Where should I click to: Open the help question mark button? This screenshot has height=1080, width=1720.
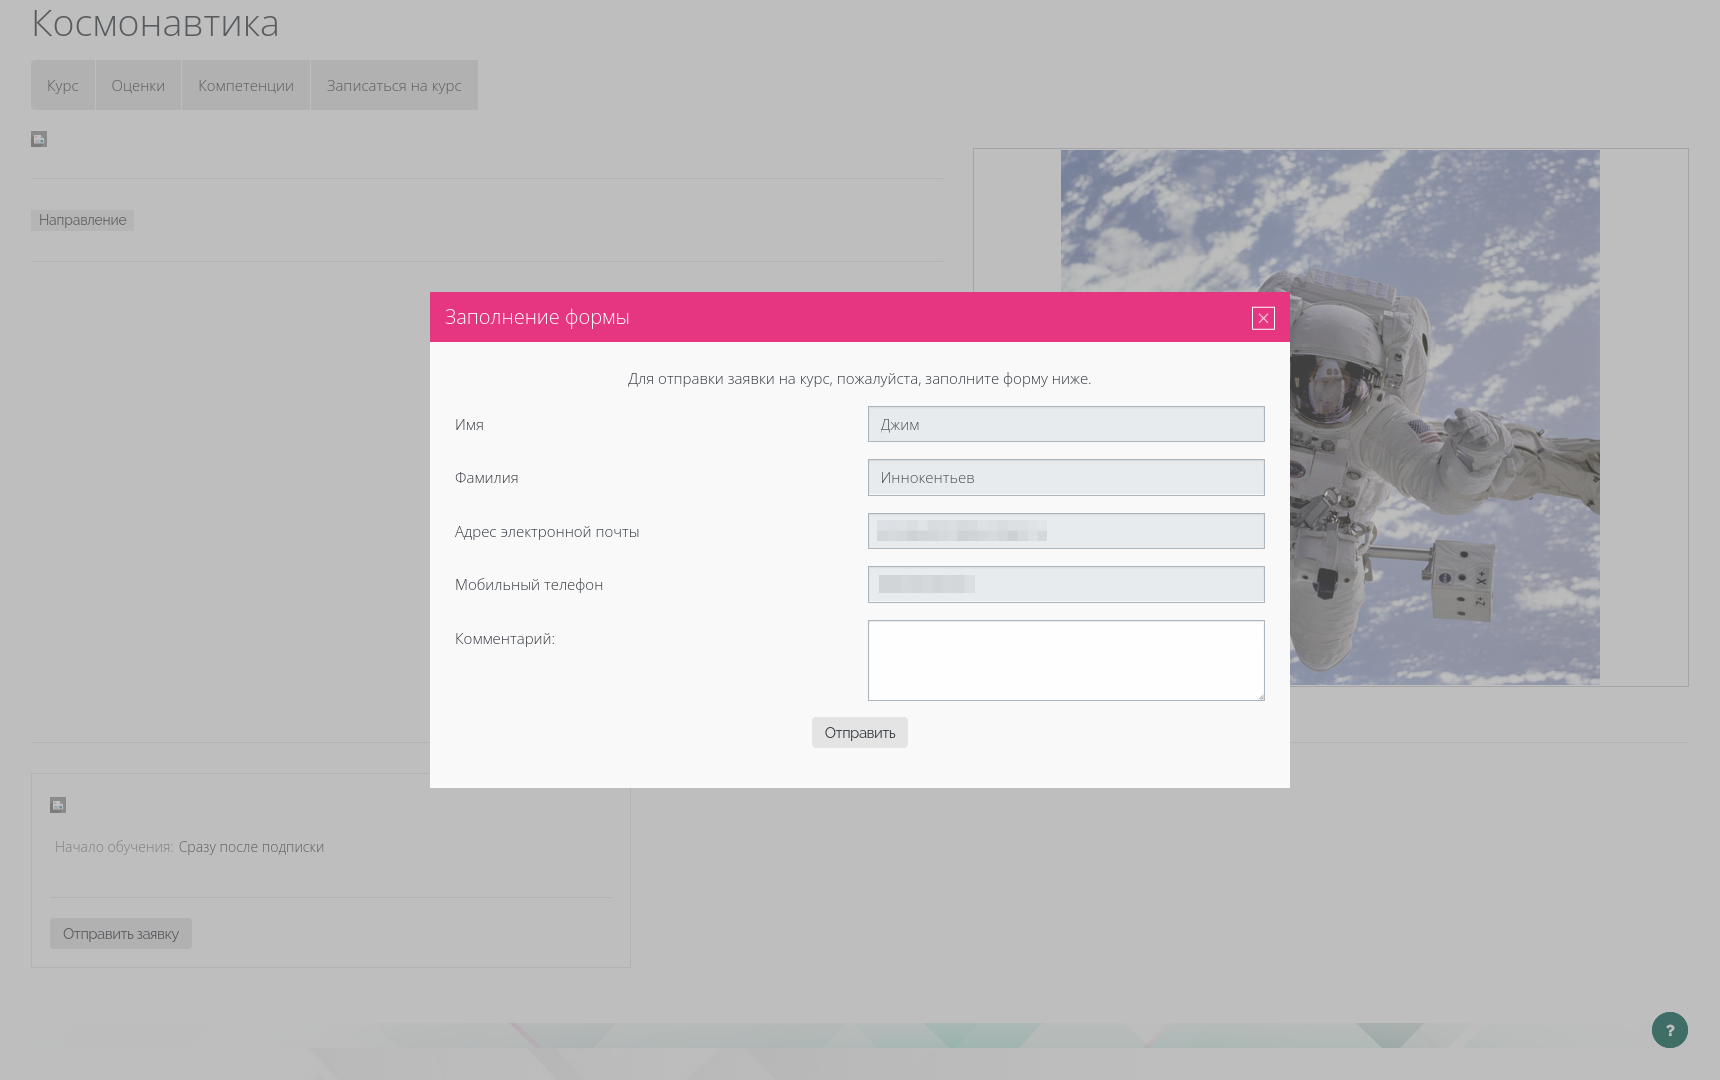tap(1669, 1030)
